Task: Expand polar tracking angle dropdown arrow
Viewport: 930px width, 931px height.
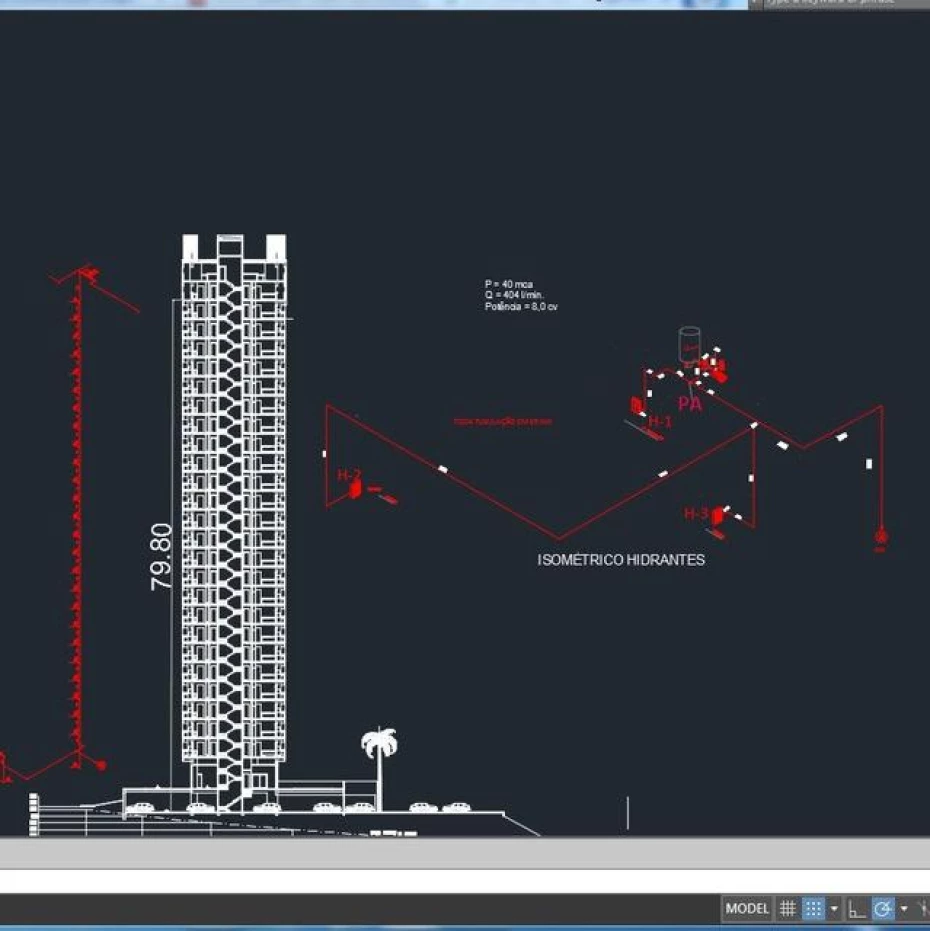Action: click(903, 908)
